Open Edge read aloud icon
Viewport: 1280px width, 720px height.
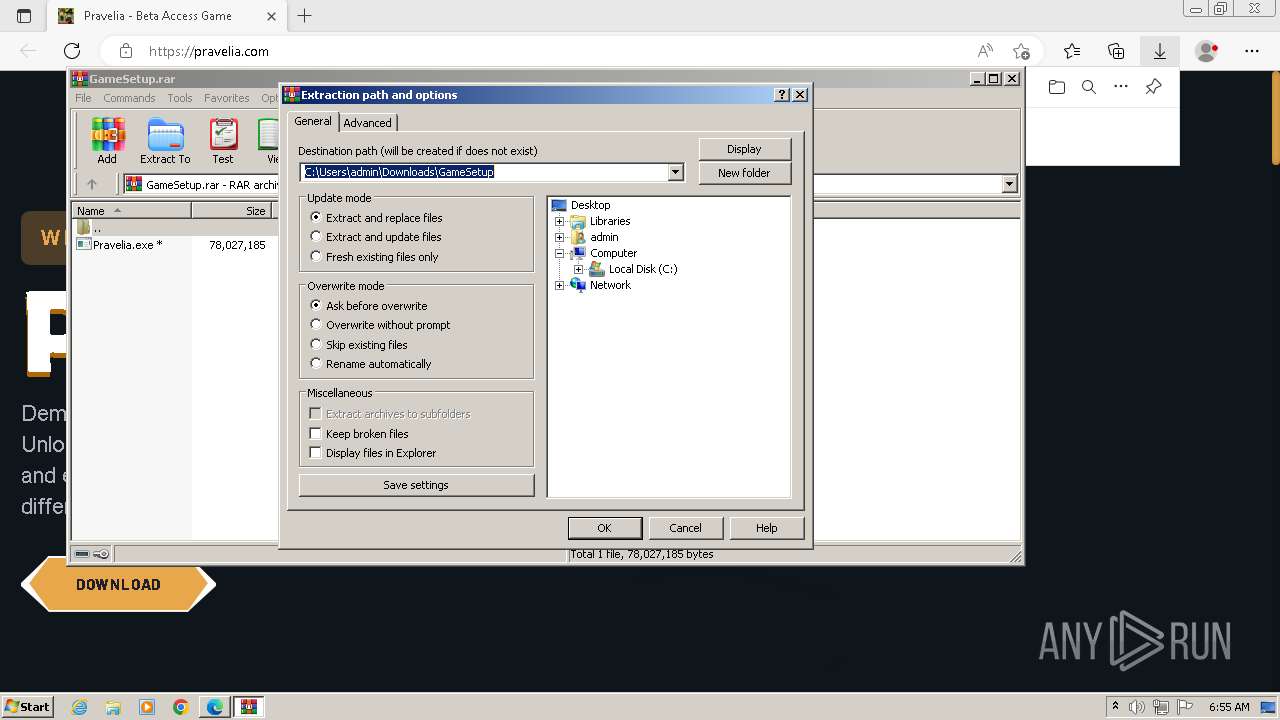click(985, 51)
